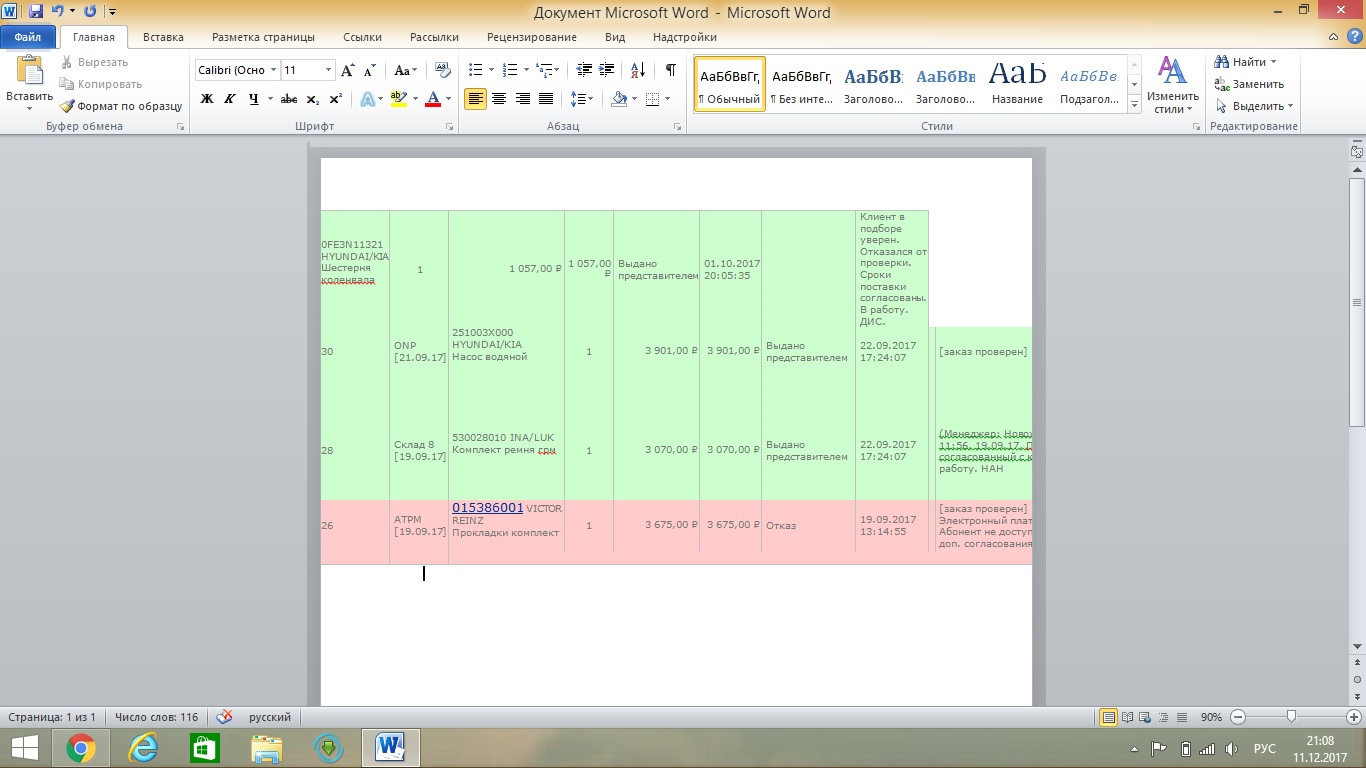The image size is (1366, 768).
Task: Toggle show paragraph marks (¶)
Action: click(x=670, y=70)
